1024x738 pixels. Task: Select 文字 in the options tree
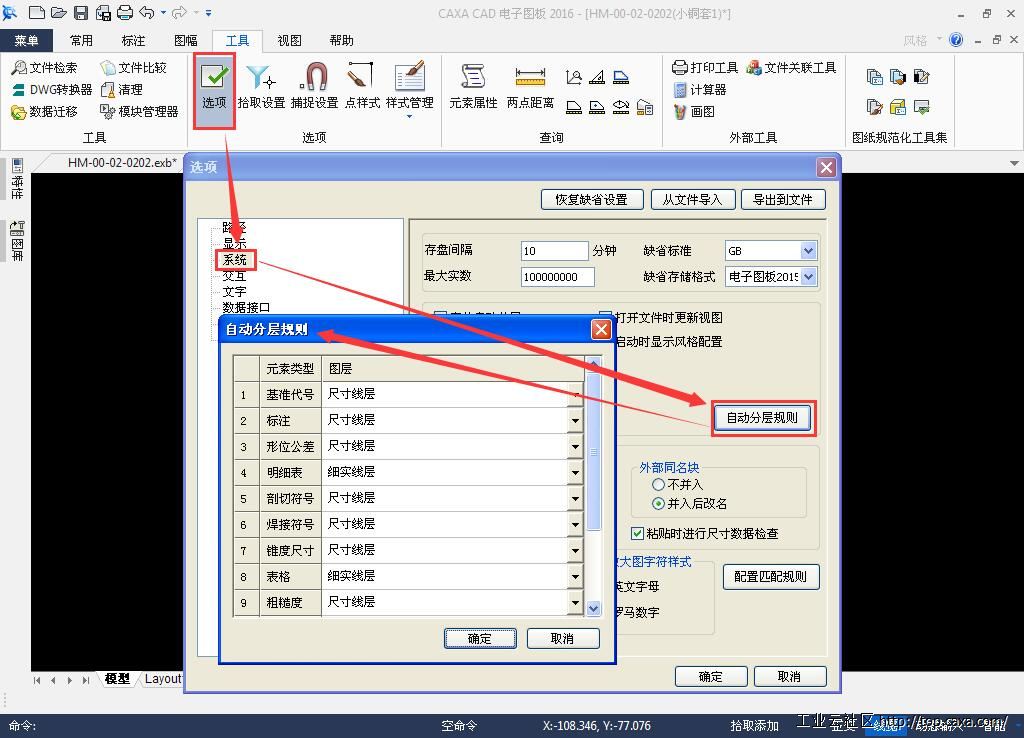(234, 292)
